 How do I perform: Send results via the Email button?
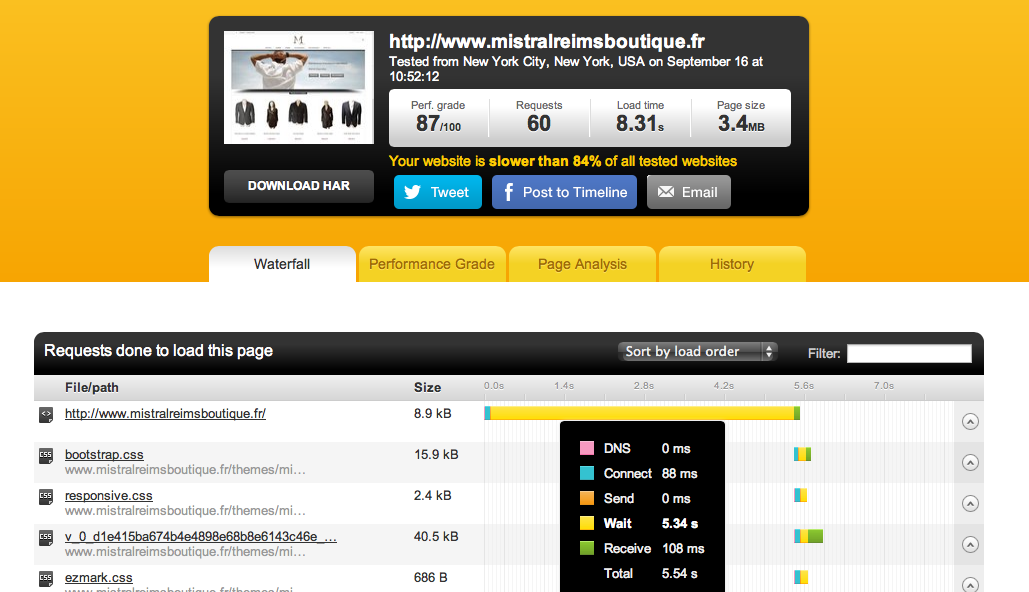pyautogui.click(x=688, y=192)
